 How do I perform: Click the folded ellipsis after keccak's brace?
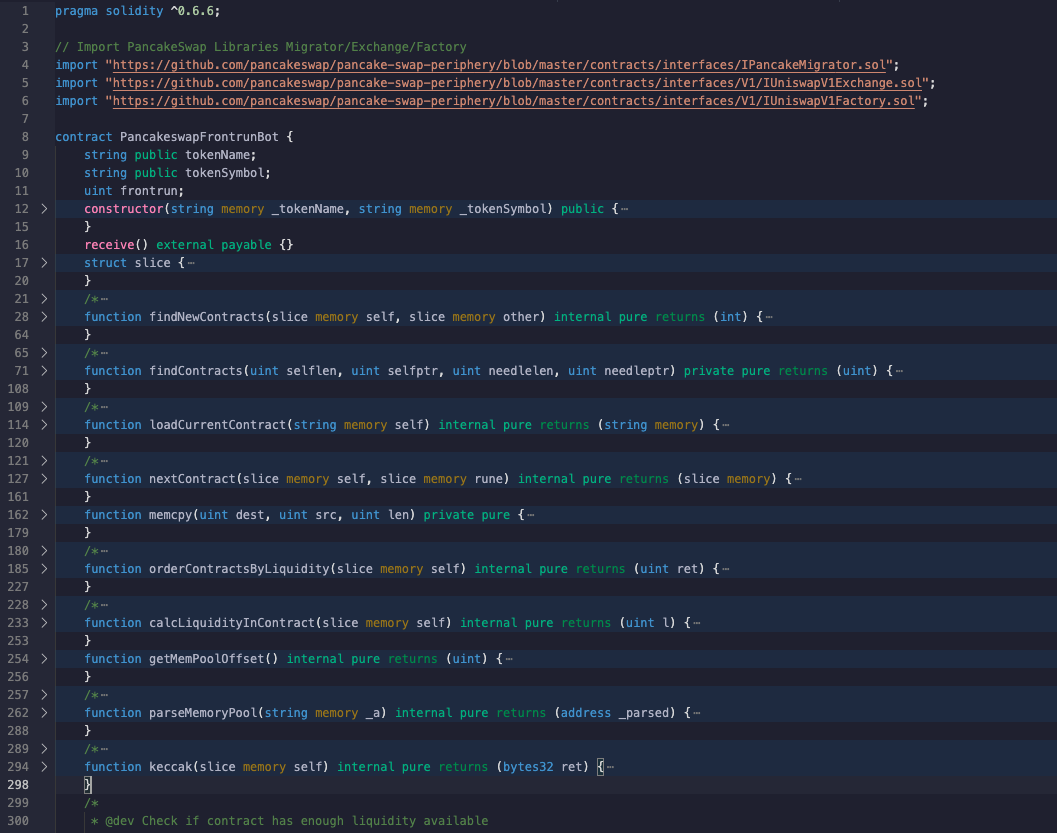point(610,767)
